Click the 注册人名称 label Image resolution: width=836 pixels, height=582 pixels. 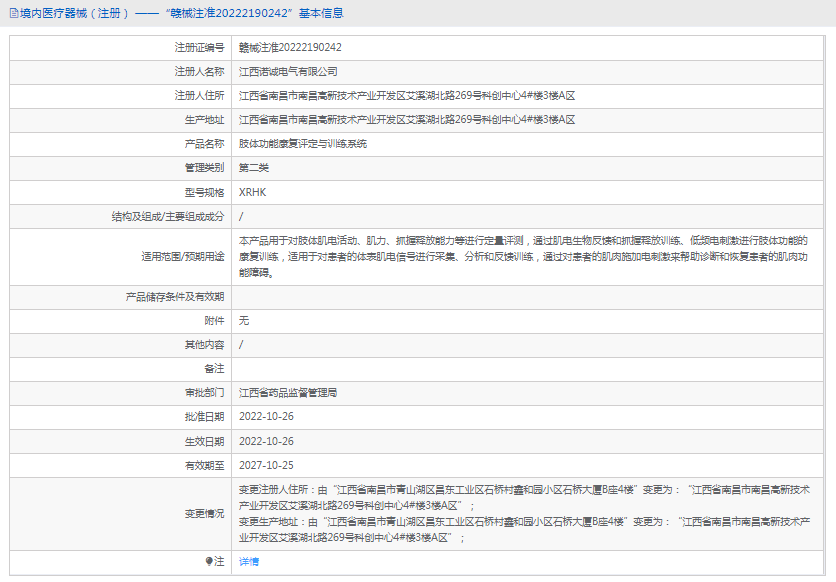pyautogui.click(x=199, y=71)
